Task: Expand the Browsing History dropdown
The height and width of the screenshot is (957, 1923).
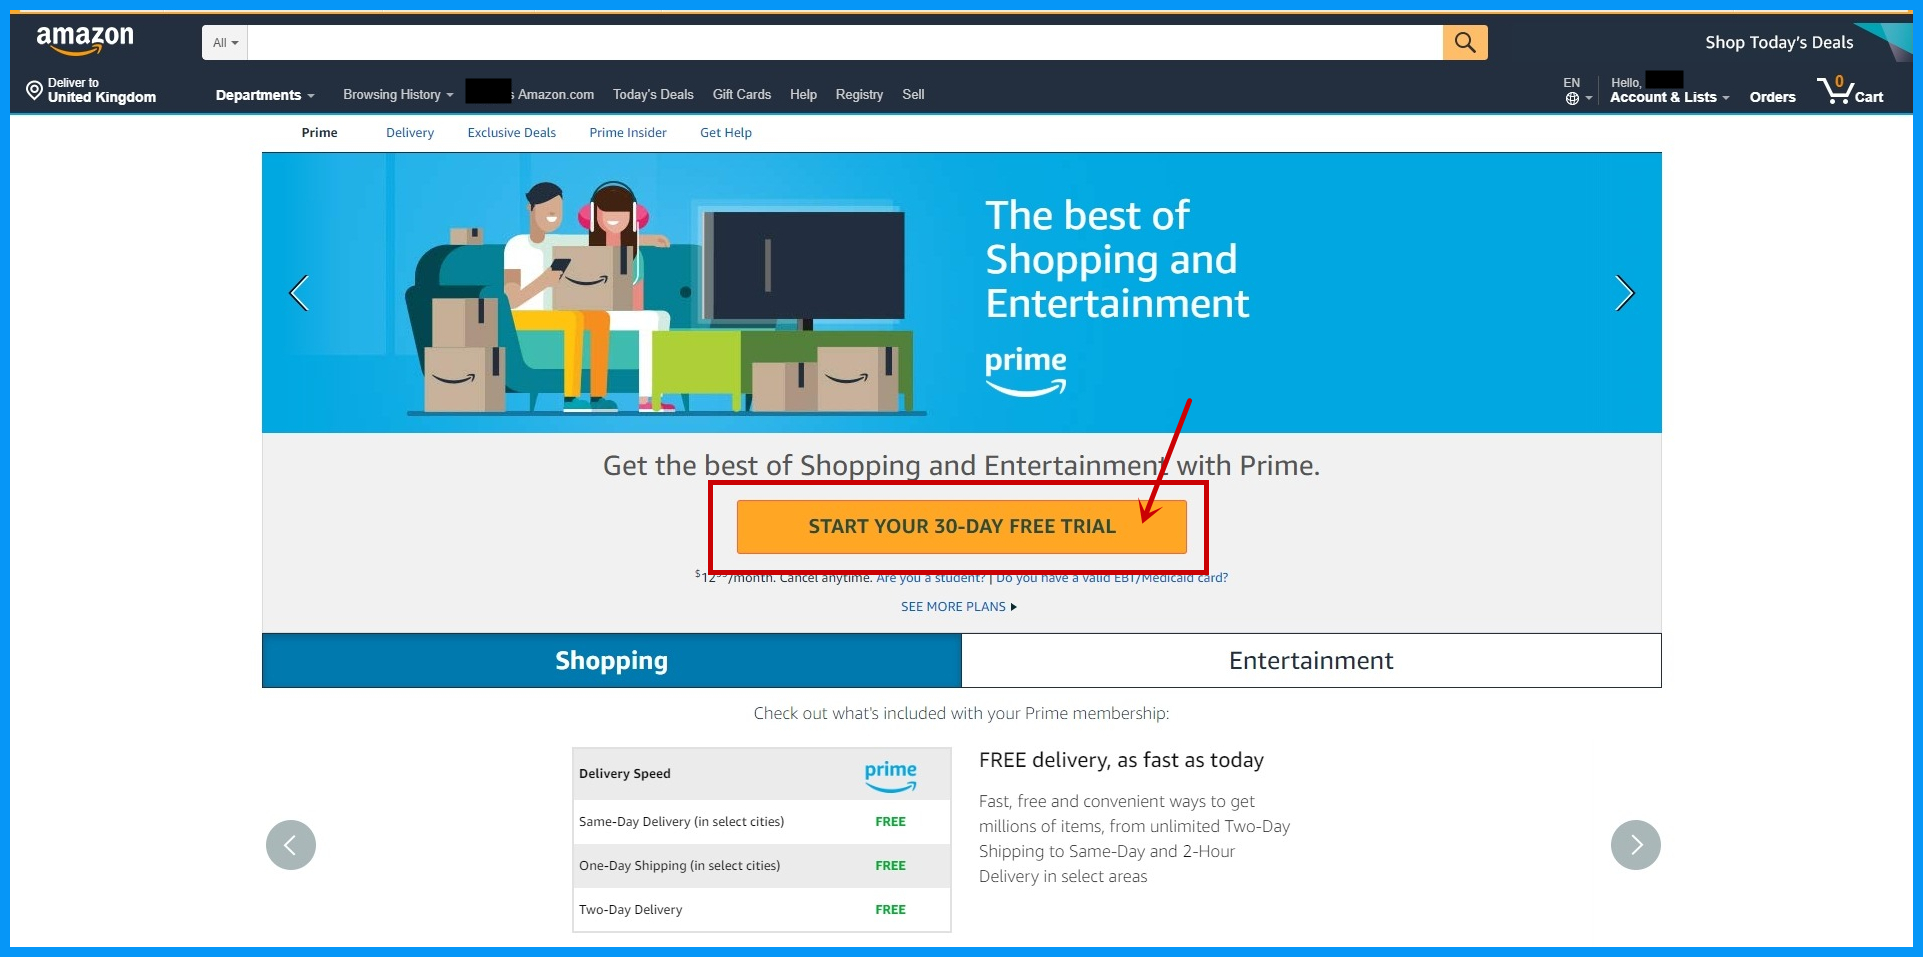Action: pos(398,94)
